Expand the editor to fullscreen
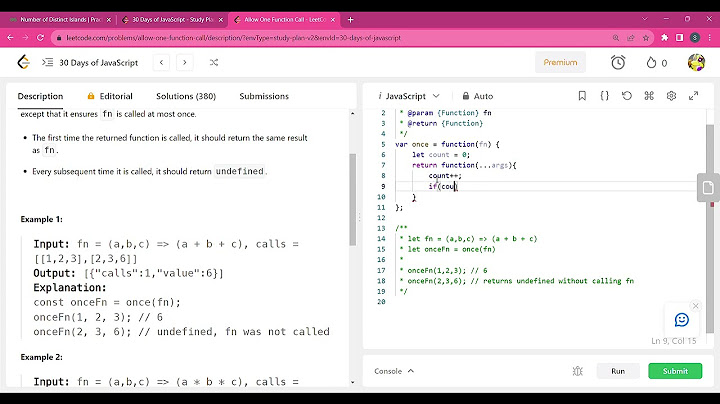The width and height of the screenshot is (720, 404). pos(693,96)
